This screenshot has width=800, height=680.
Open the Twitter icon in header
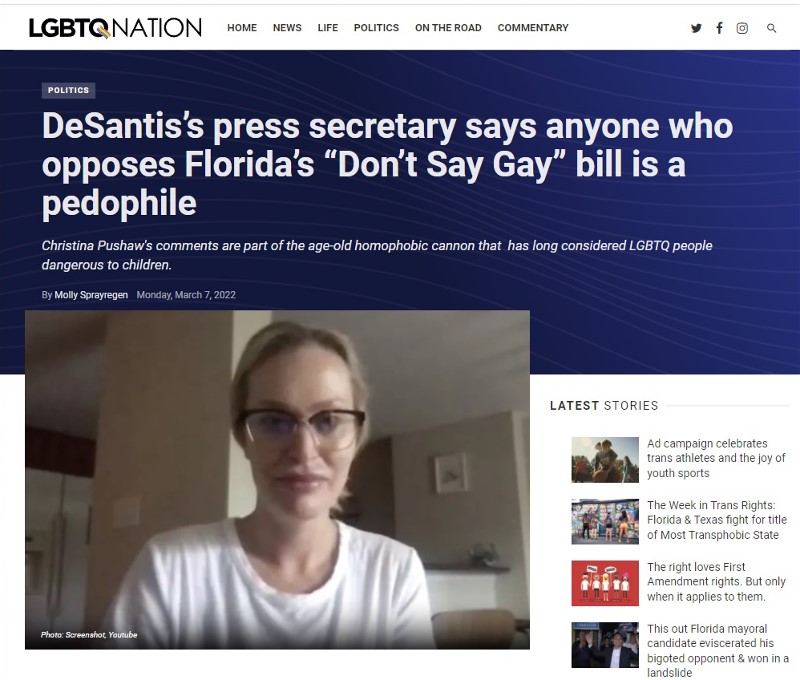coord(696,28)
